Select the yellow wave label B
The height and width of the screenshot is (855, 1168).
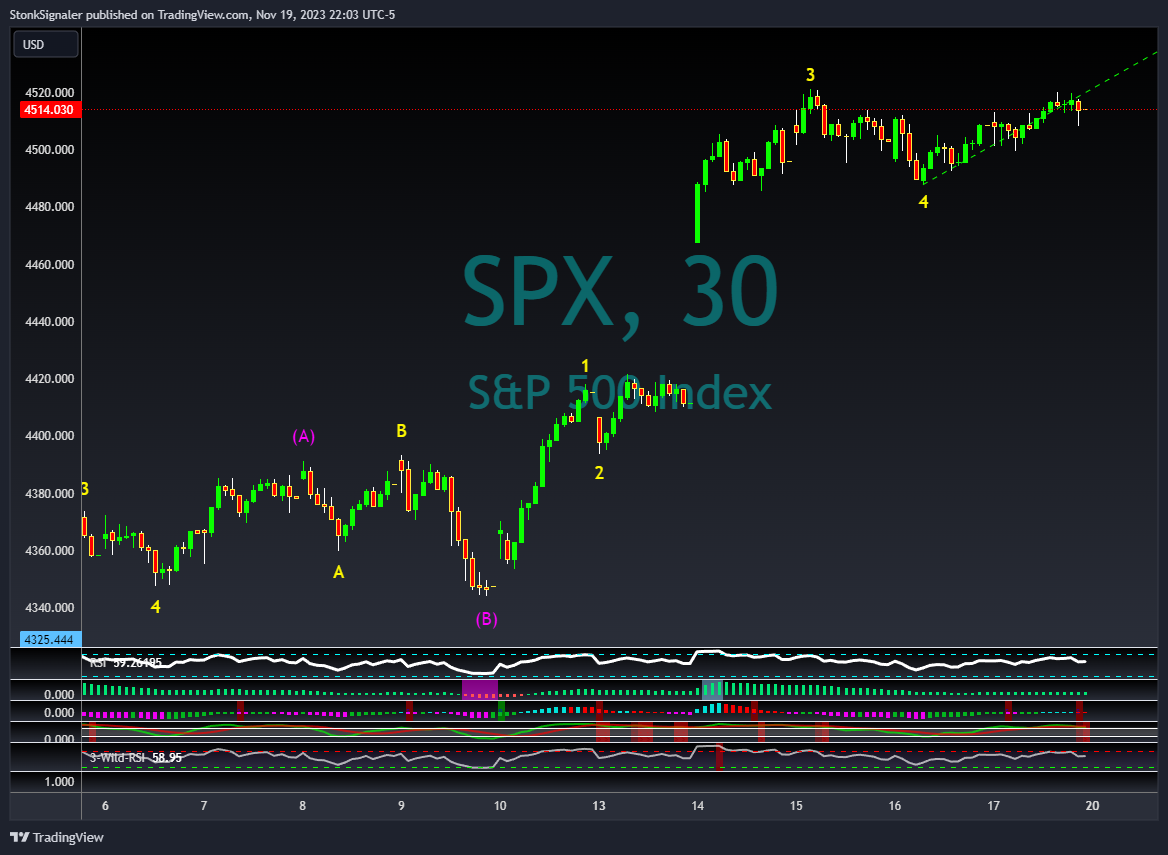pos(402,430)
